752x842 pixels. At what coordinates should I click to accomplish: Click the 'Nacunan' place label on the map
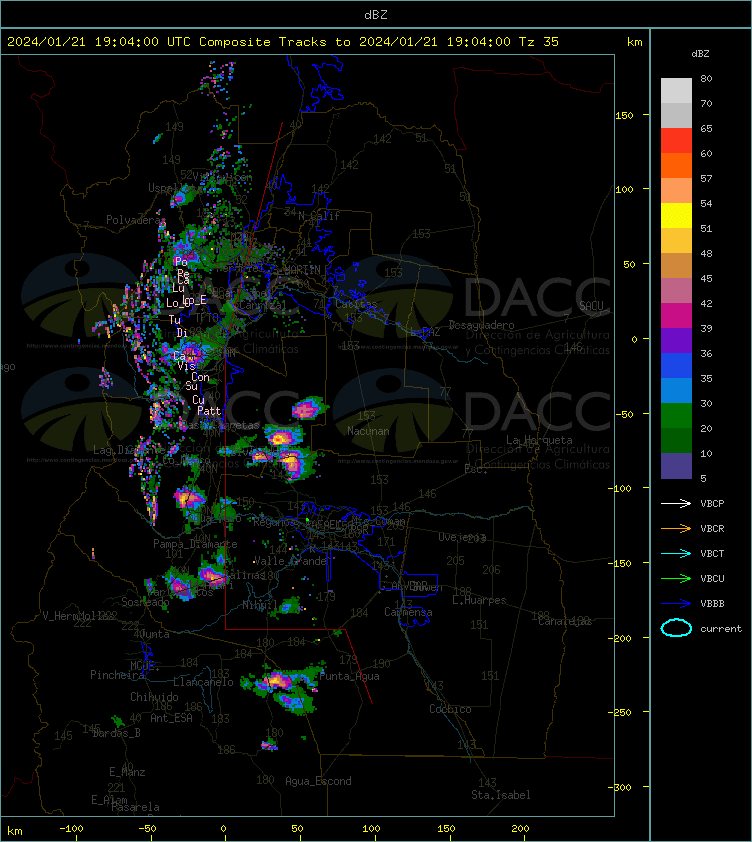point(368,431)
